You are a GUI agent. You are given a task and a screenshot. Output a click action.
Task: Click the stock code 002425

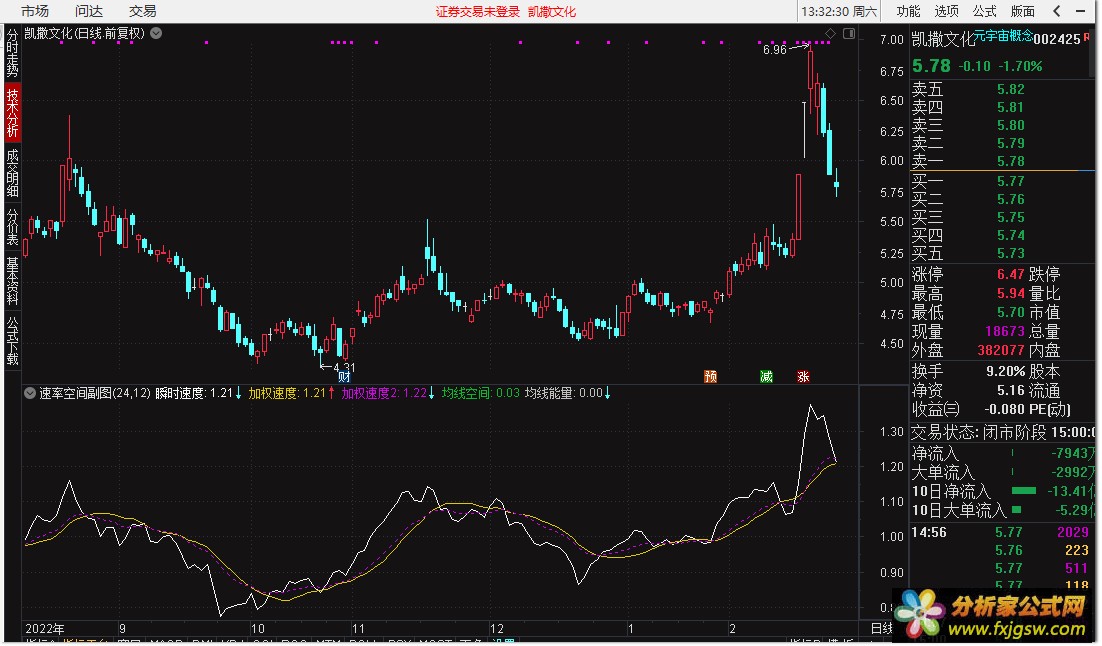(x=1056, y=39)
